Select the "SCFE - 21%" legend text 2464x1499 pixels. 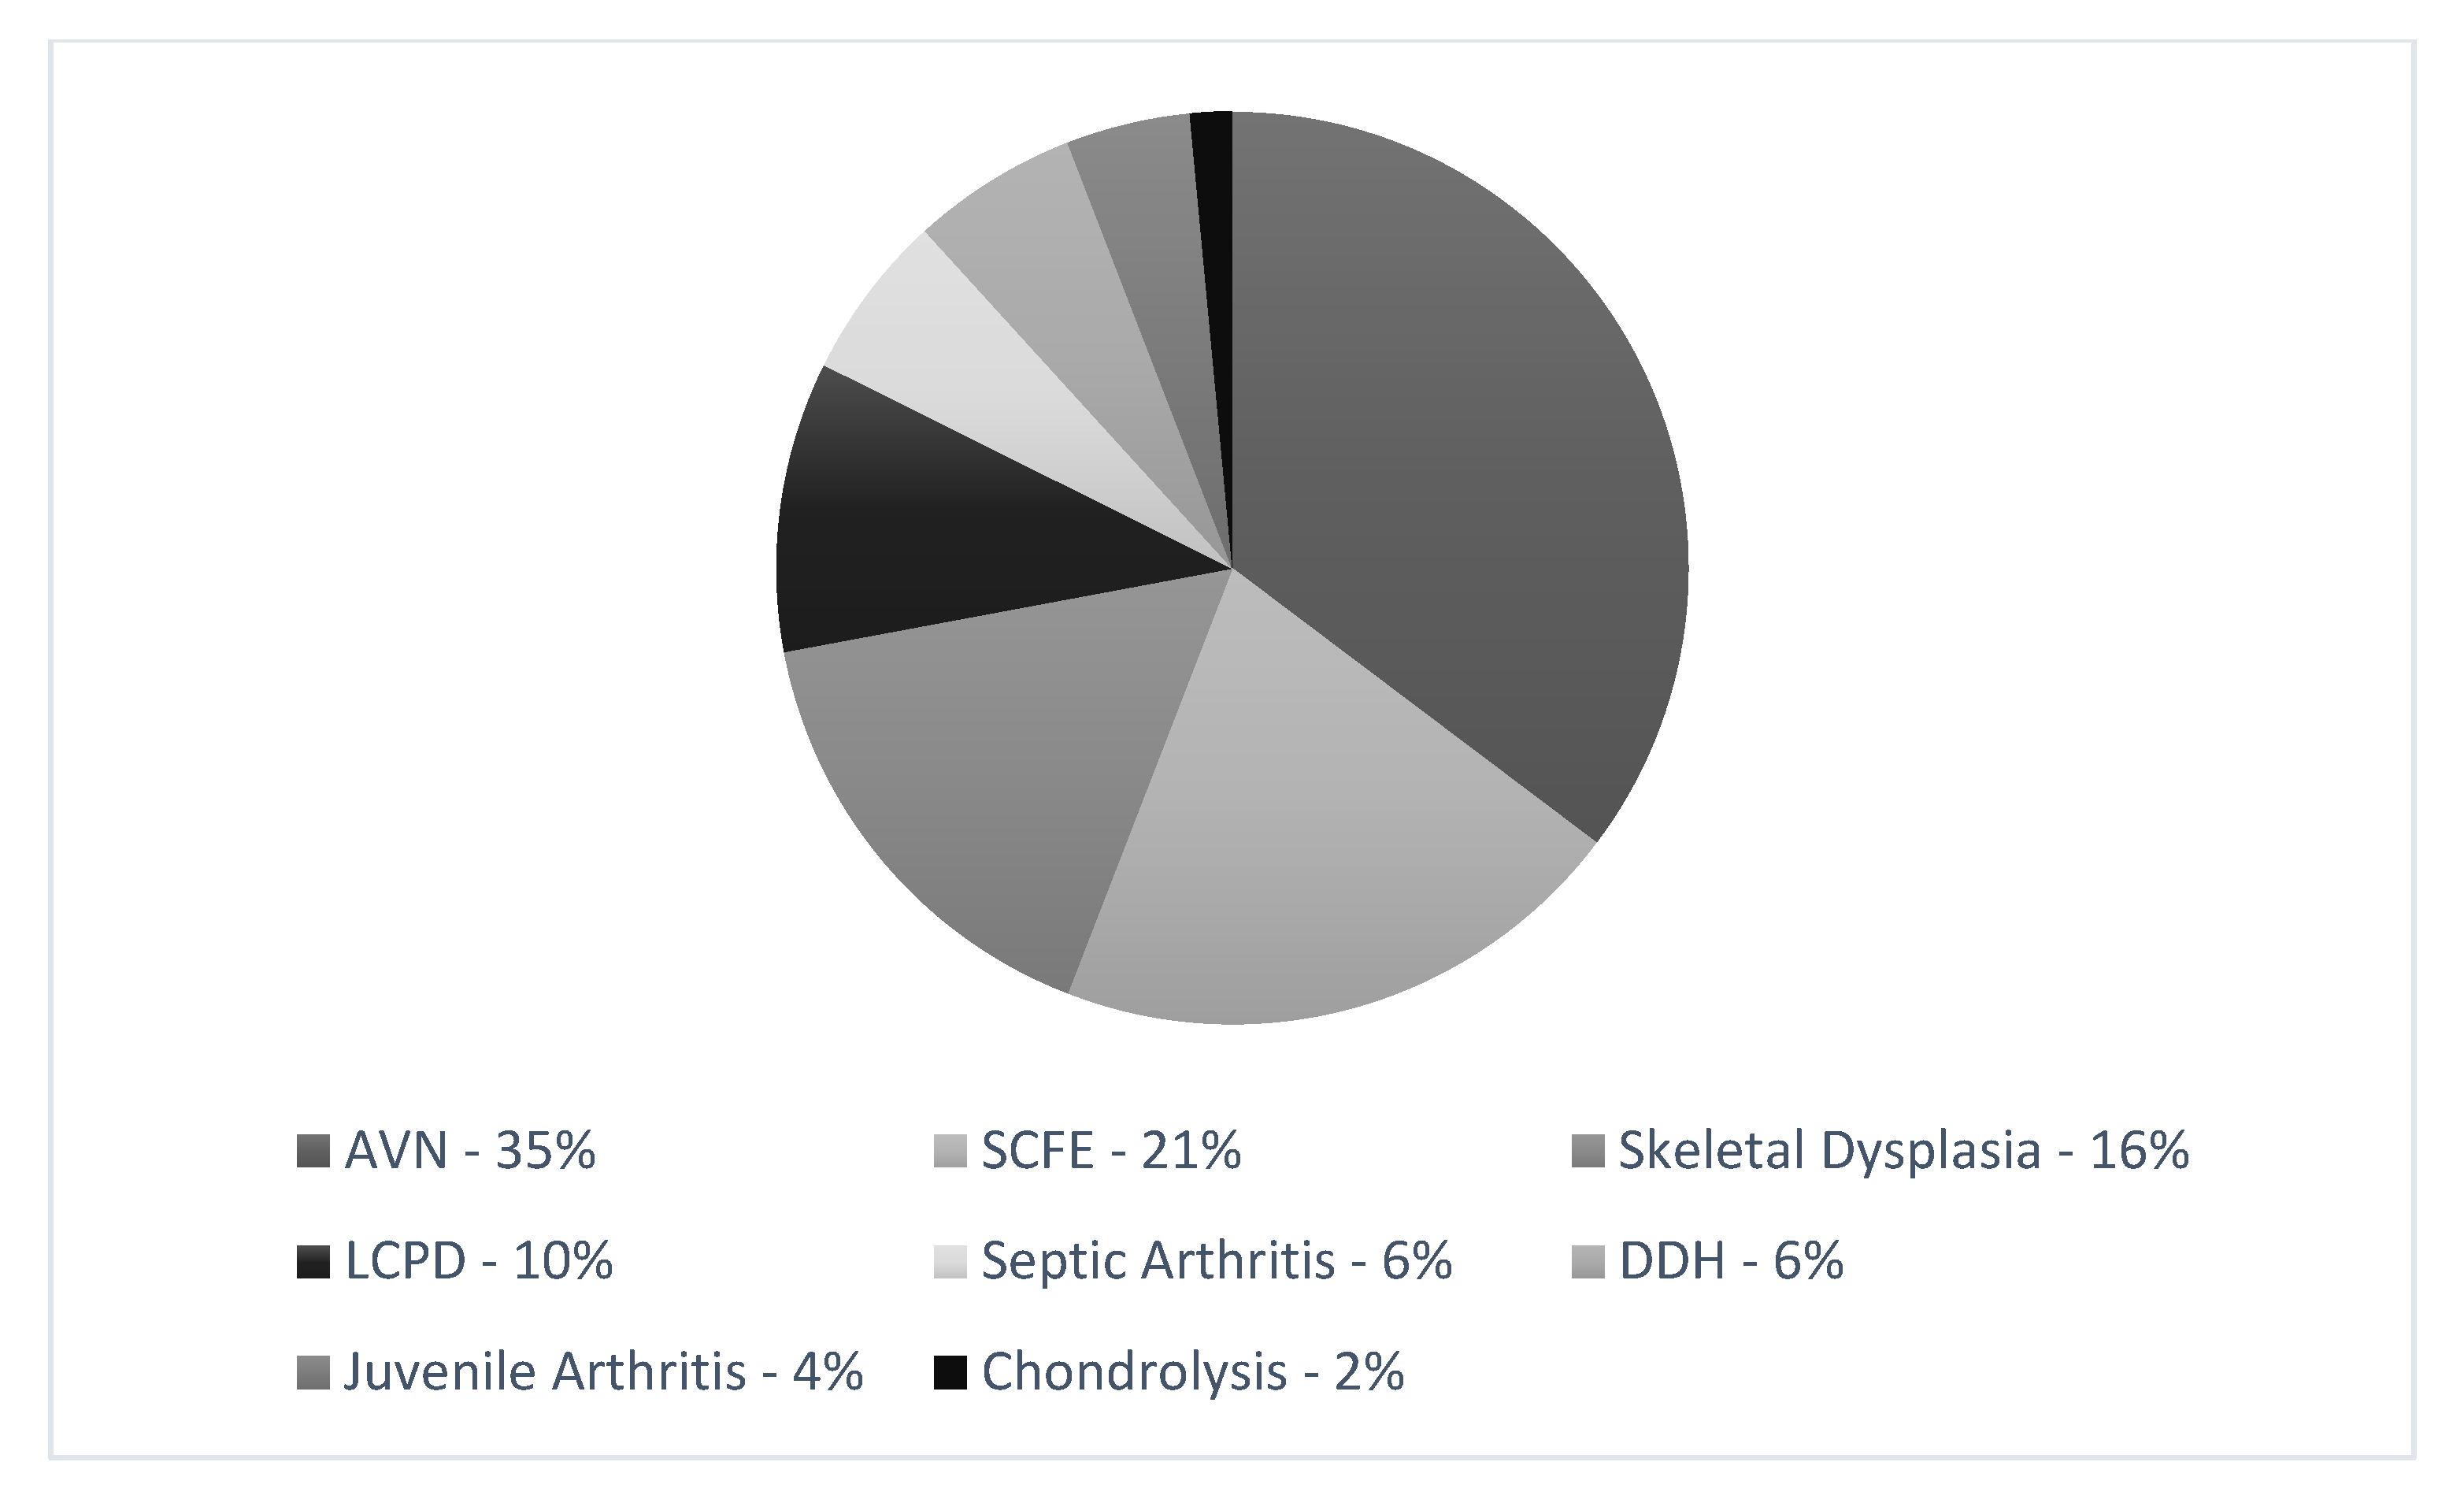1111,1151
